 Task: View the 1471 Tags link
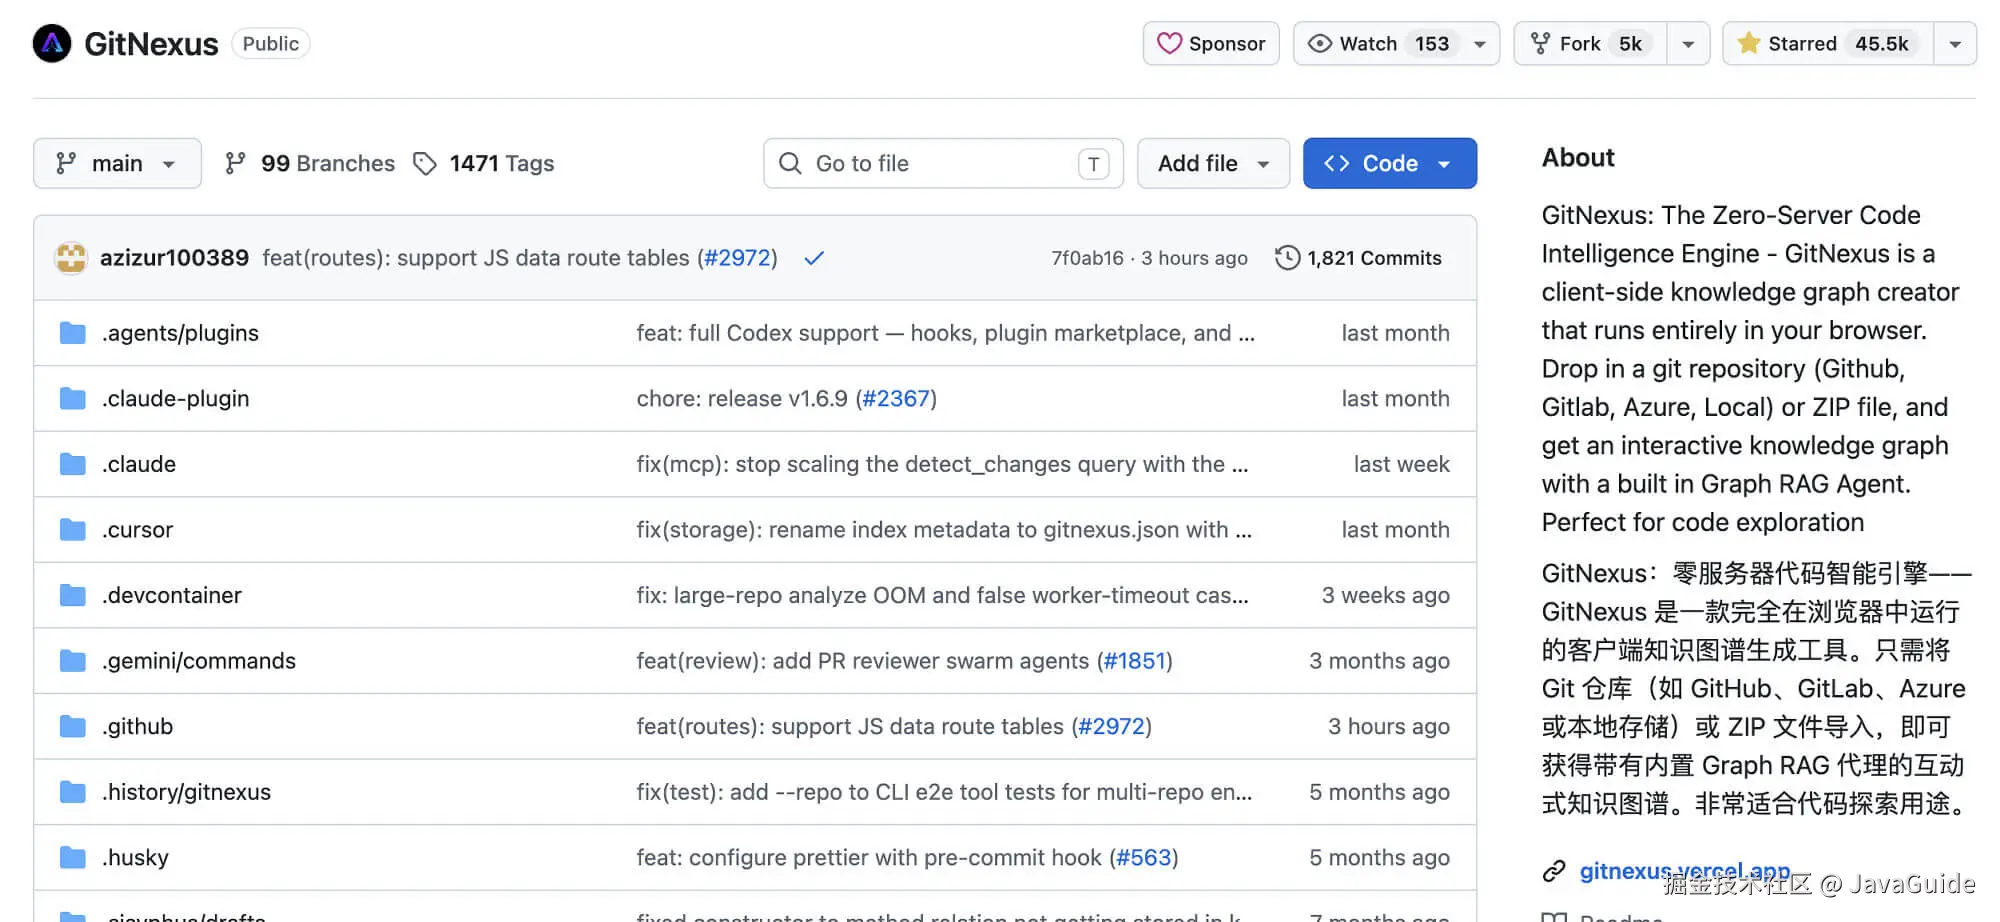484,163
